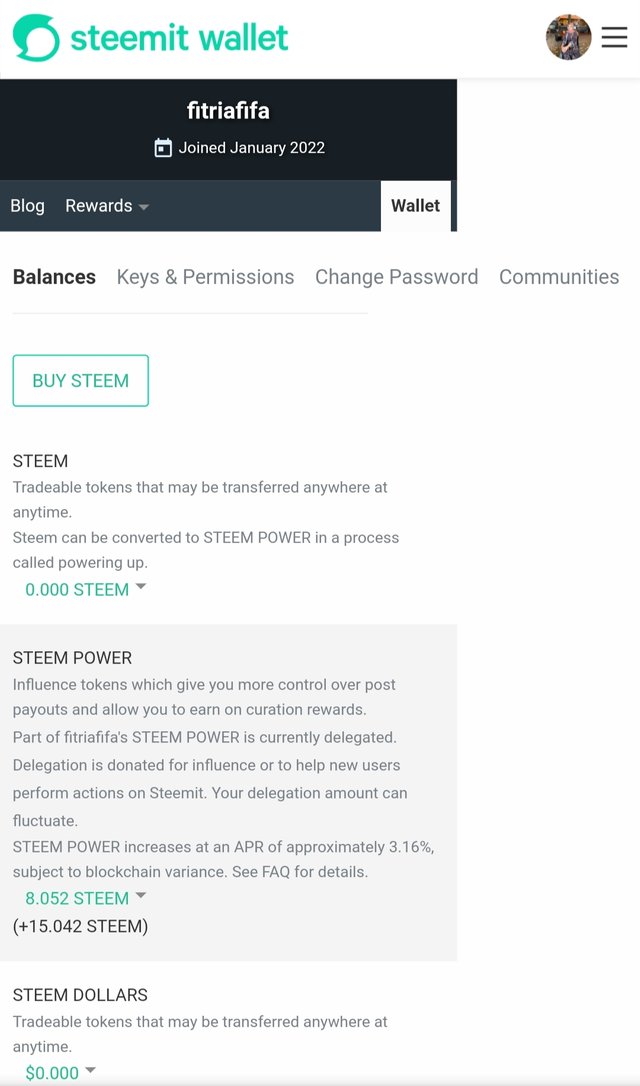Click the STEEM POWER section heading
The image size is (640, 1086).
pyautogui.click(x=72, y=658)
